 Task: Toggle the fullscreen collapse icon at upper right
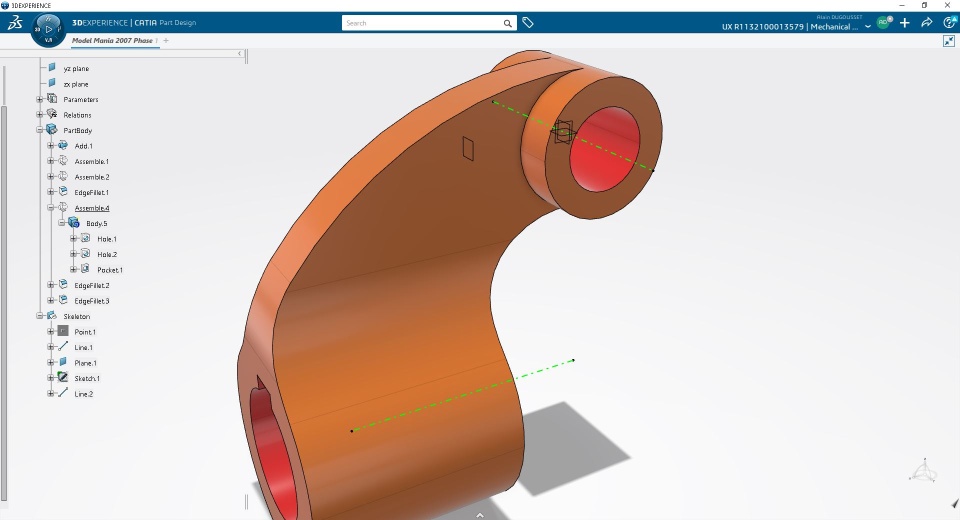click(949, 41)
